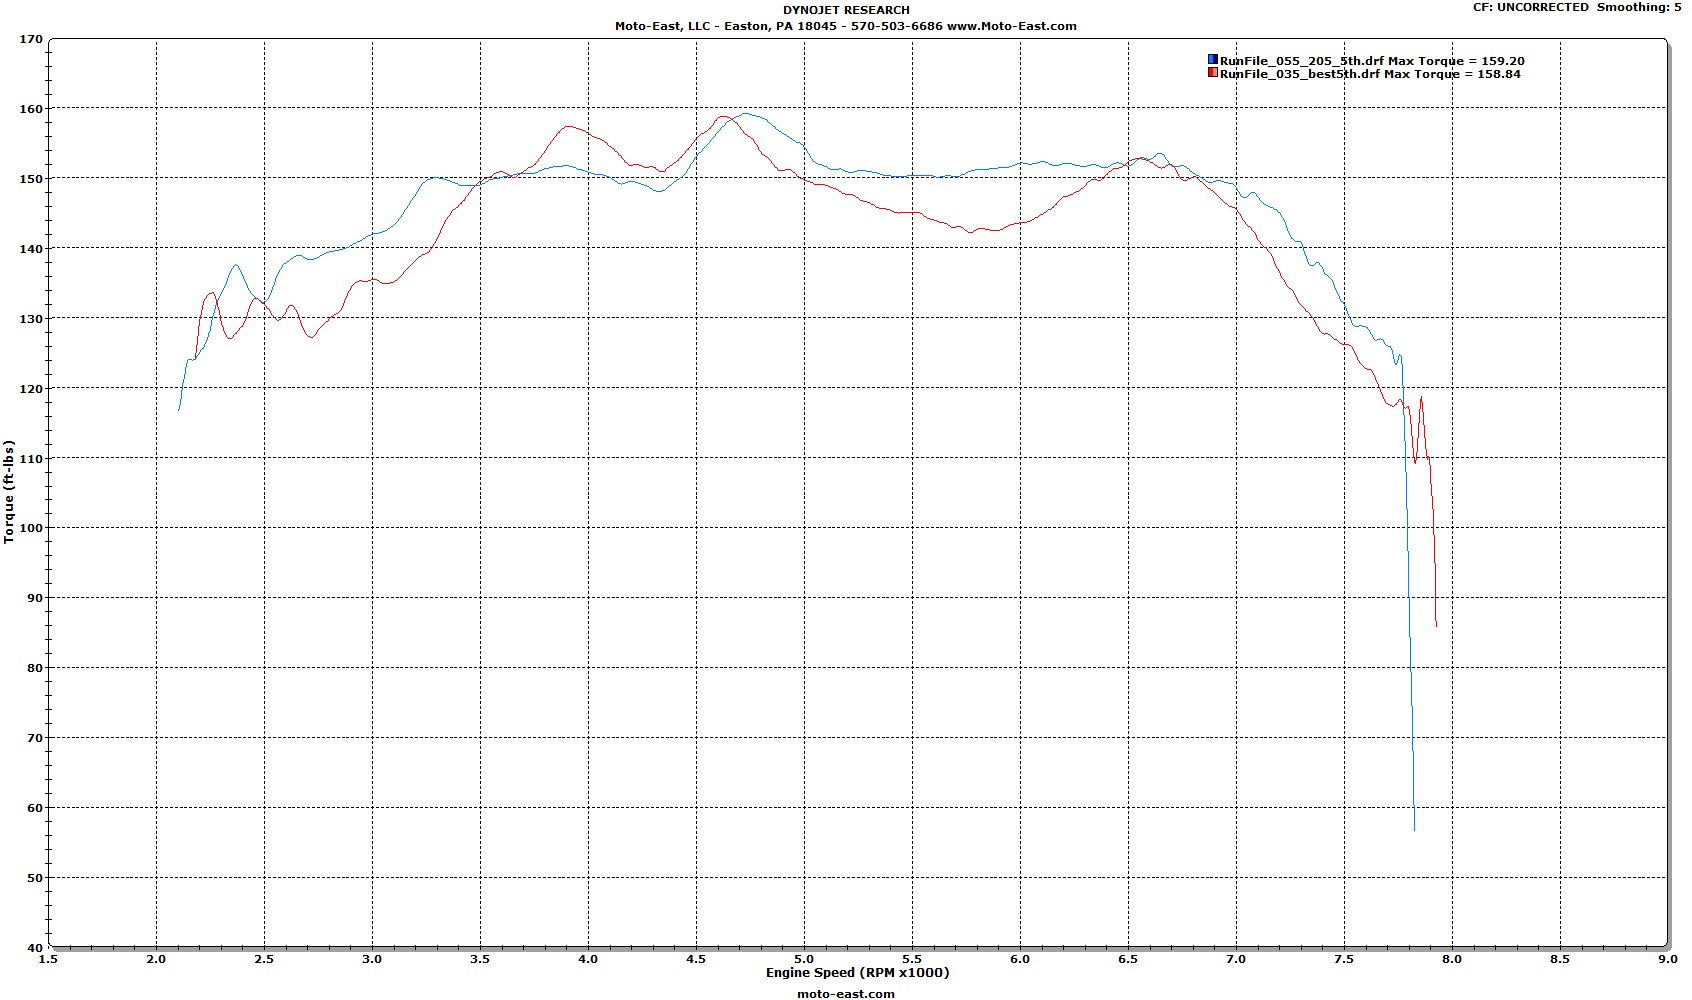The width and height of the screenshot is (1692, 1000).
Task: Click the 150 torque axis value
Action: tap(31, 180)
